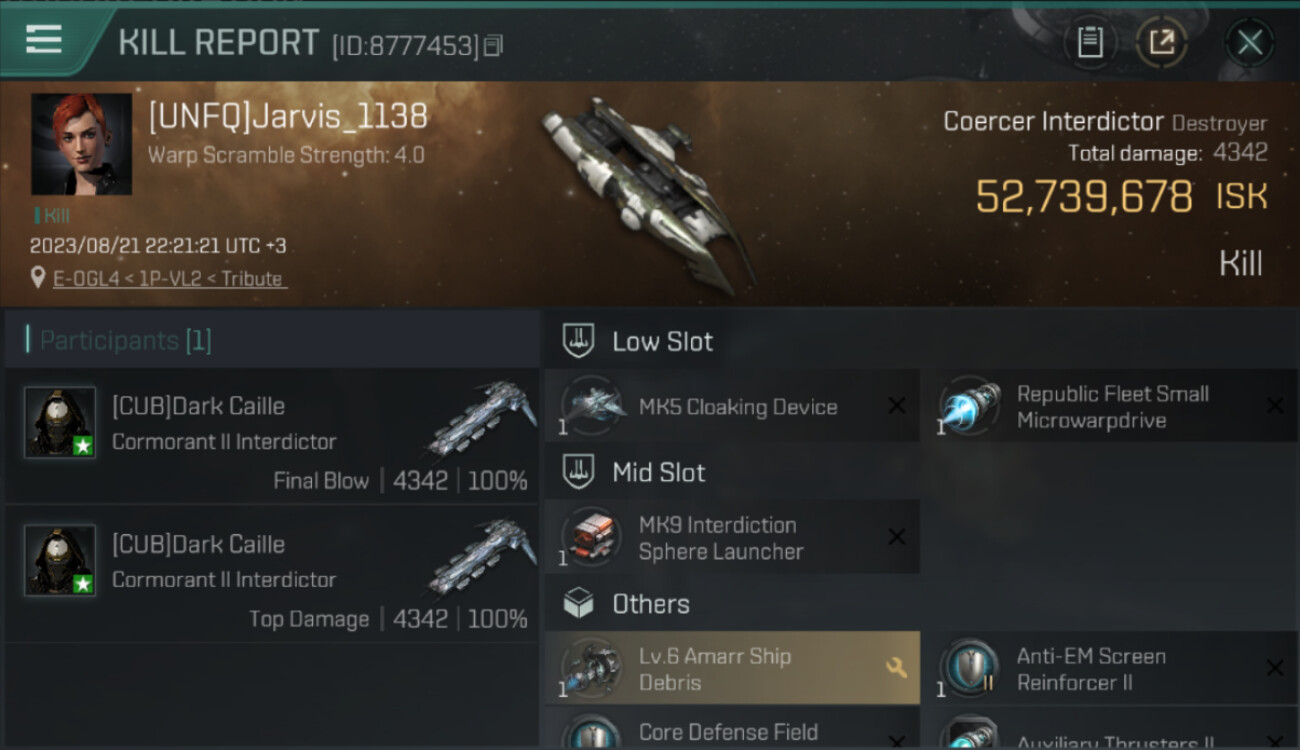Select the MK5 Cloaking Device icon
This screenshot has height=750, width=1300.
(x=592, y=406)
